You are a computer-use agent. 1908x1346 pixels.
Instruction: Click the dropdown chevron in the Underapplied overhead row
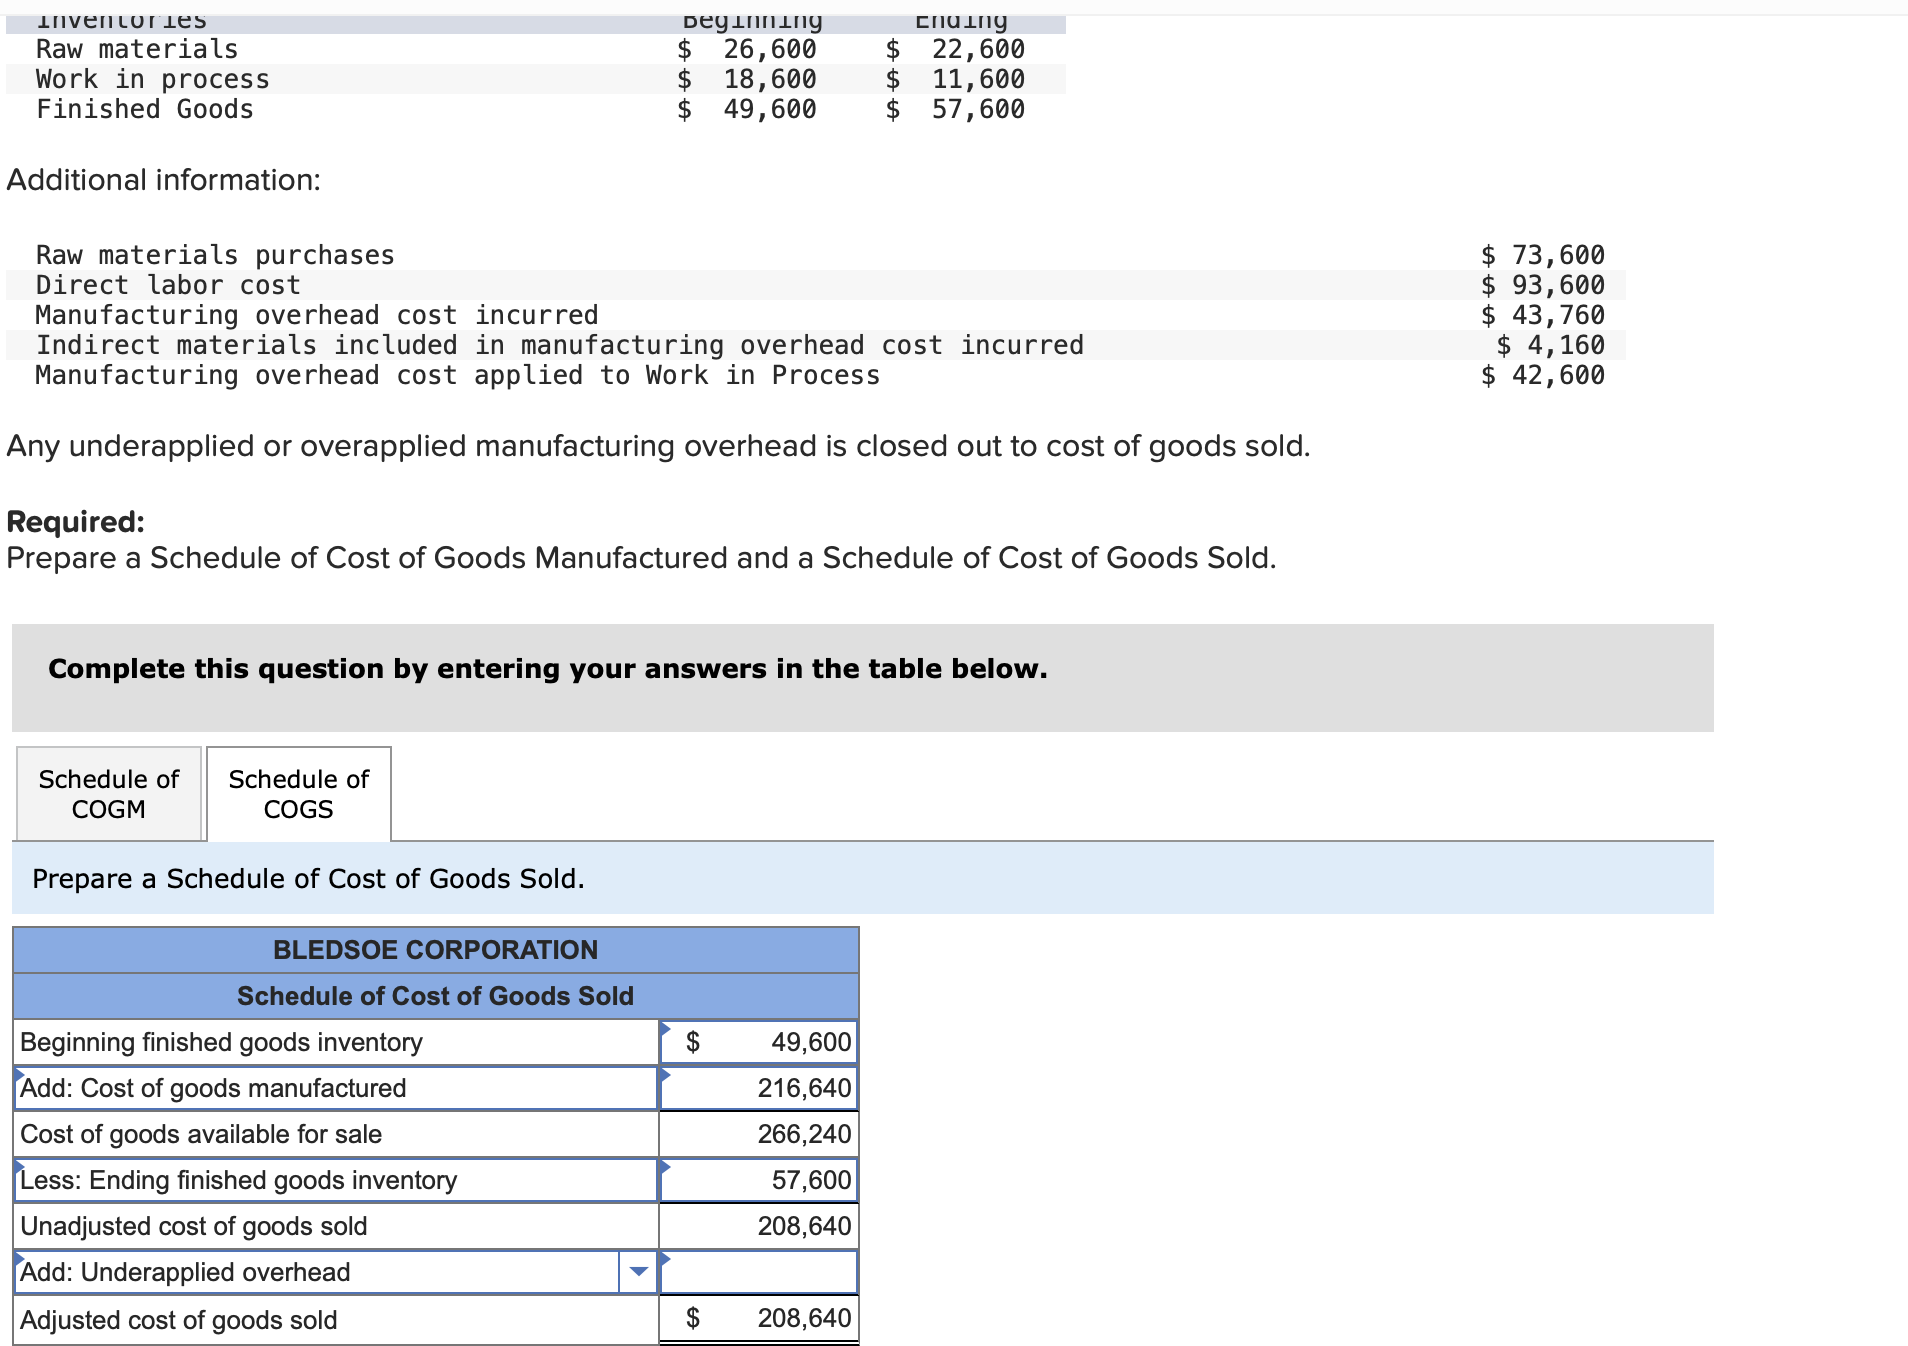tap(639, 1271)
